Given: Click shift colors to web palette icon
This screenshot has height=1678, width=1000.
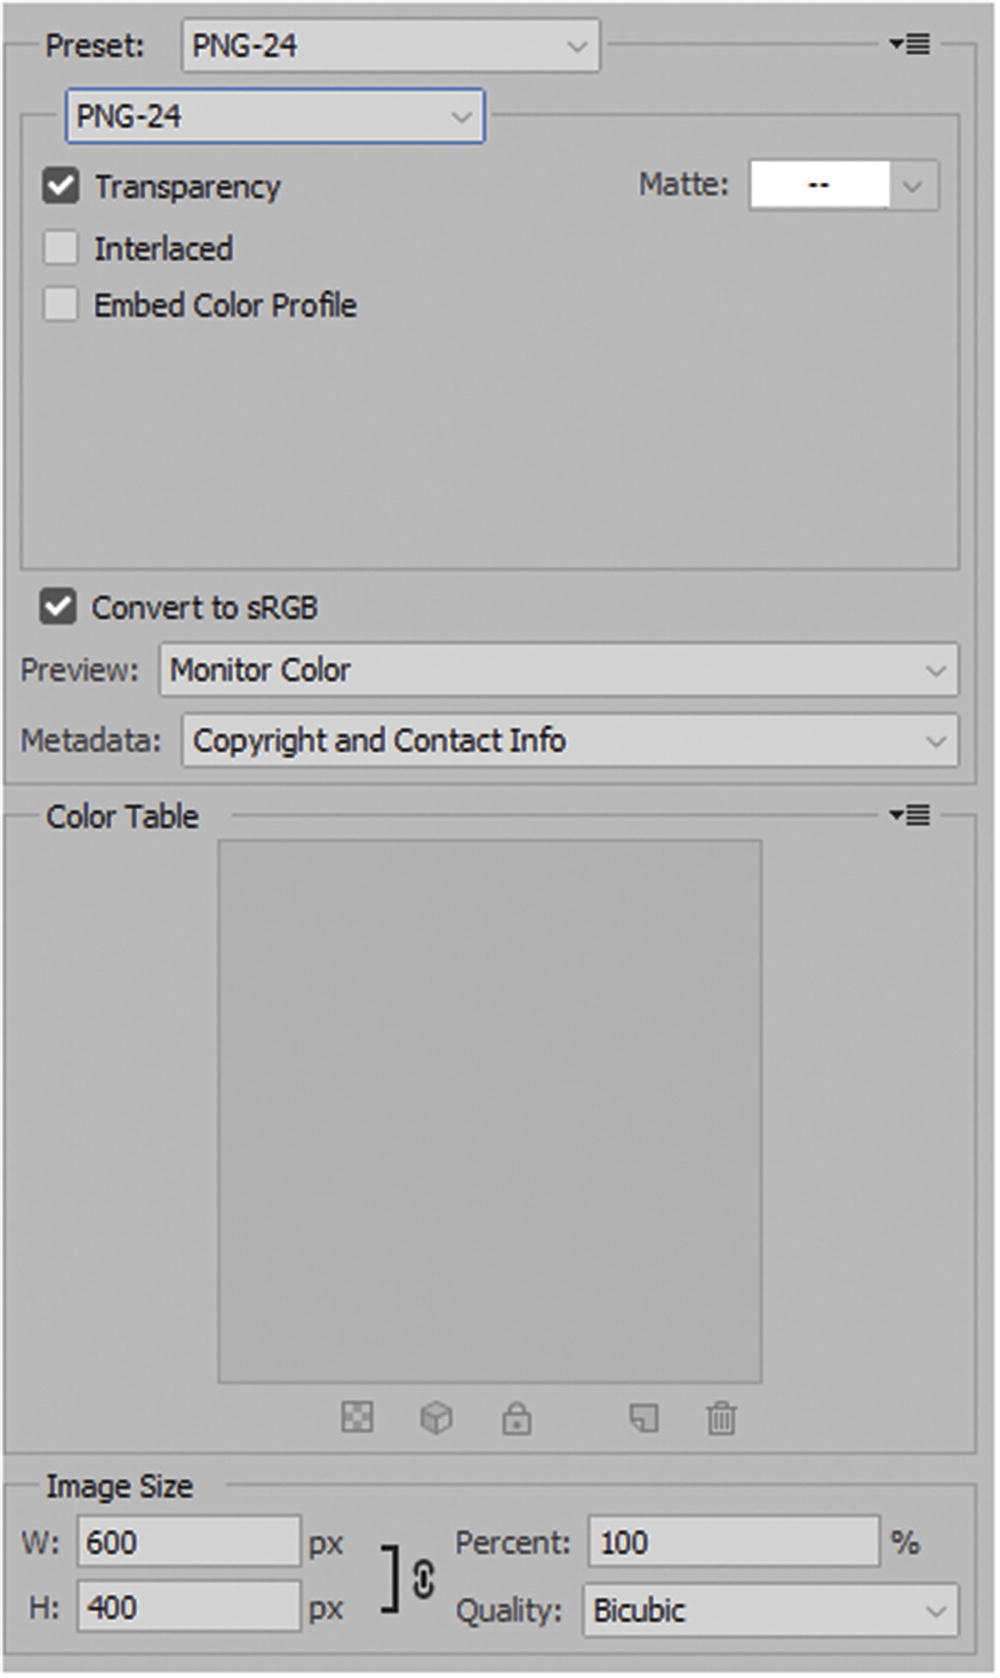Looking at the screenshot, I should click(437, 1417).
